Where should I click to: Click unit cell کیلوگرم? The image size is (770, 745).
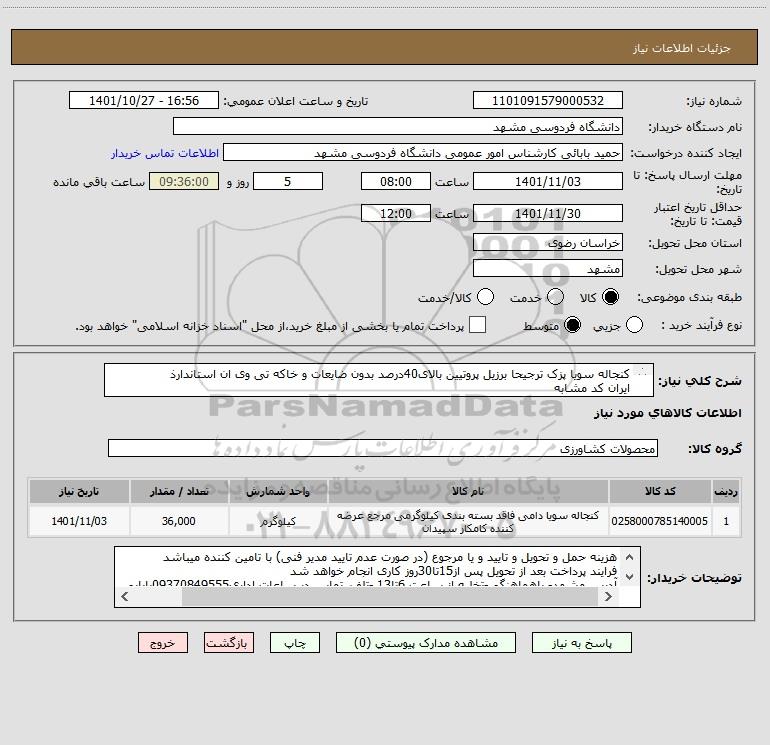click(x=278, y=521)
